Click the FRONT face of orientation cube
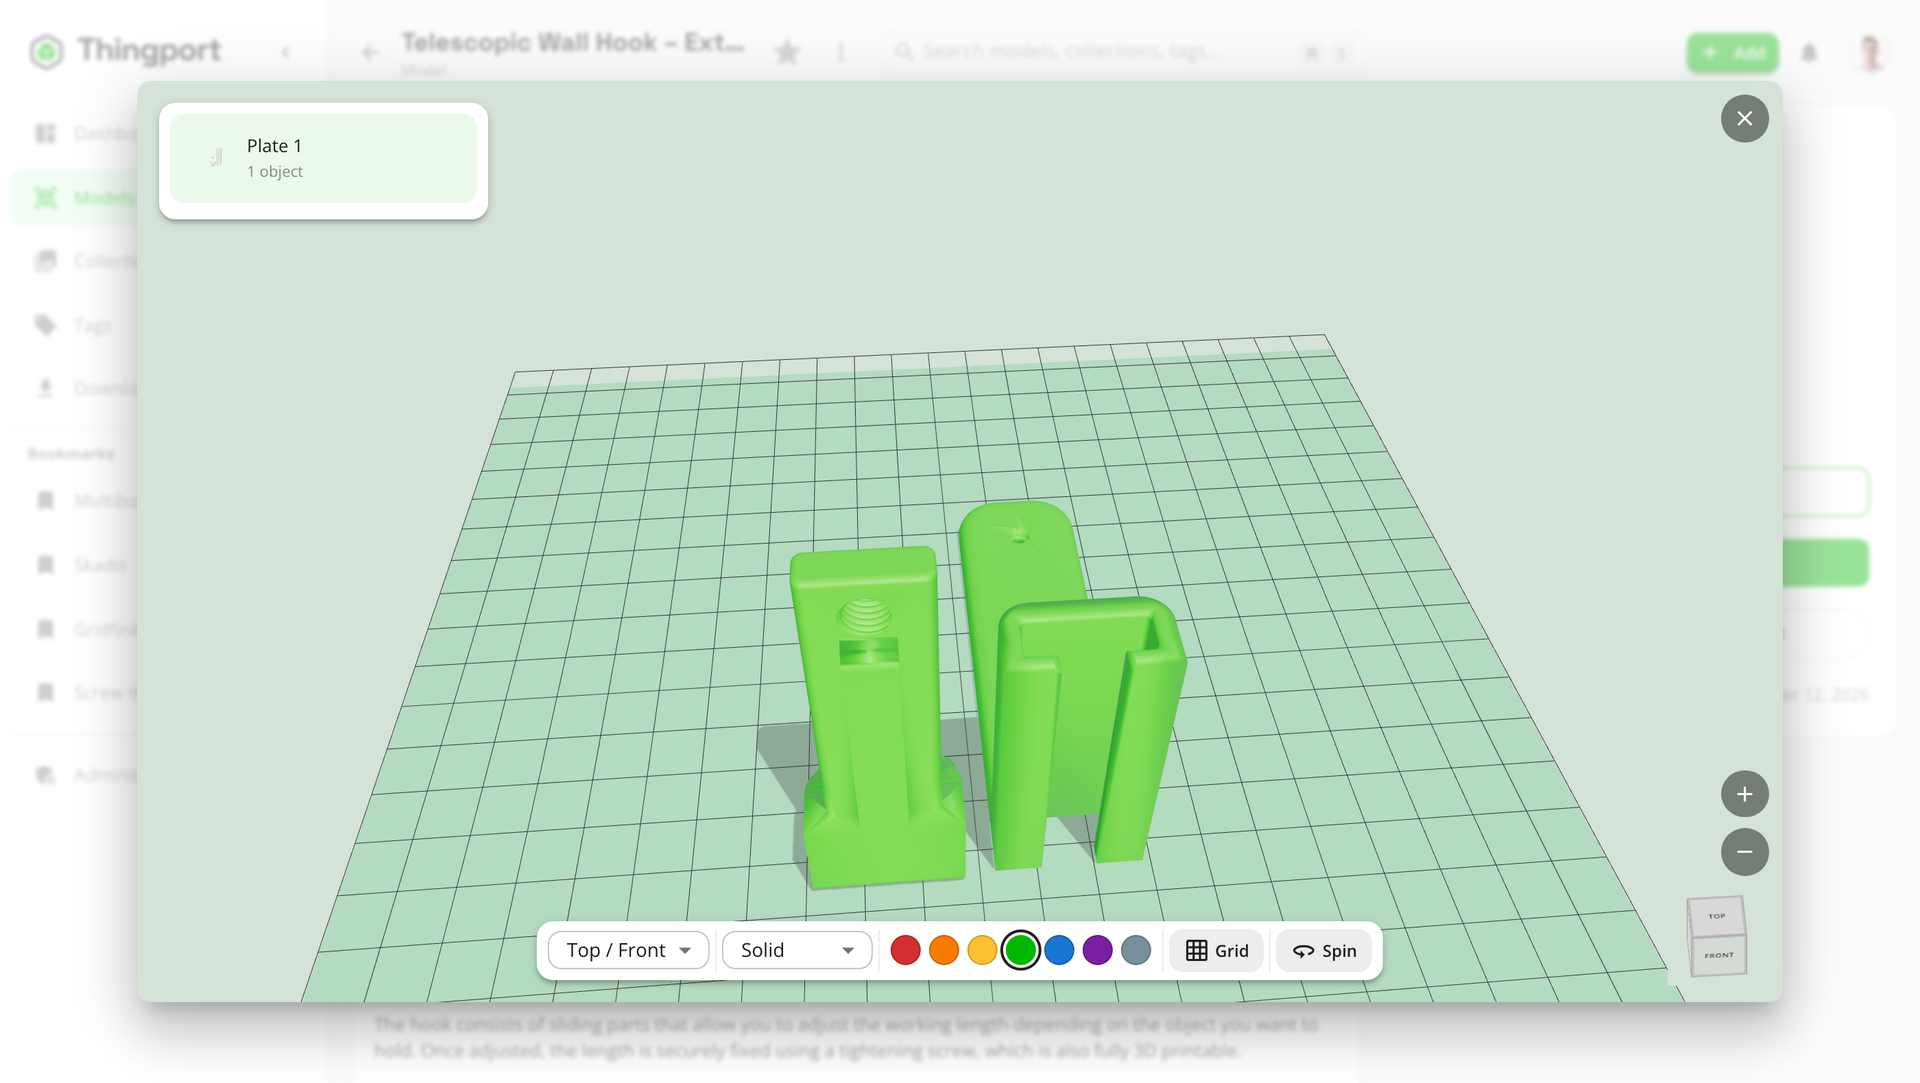The width and height of the screenshot is (1920, 1083). click(1719, 955)
